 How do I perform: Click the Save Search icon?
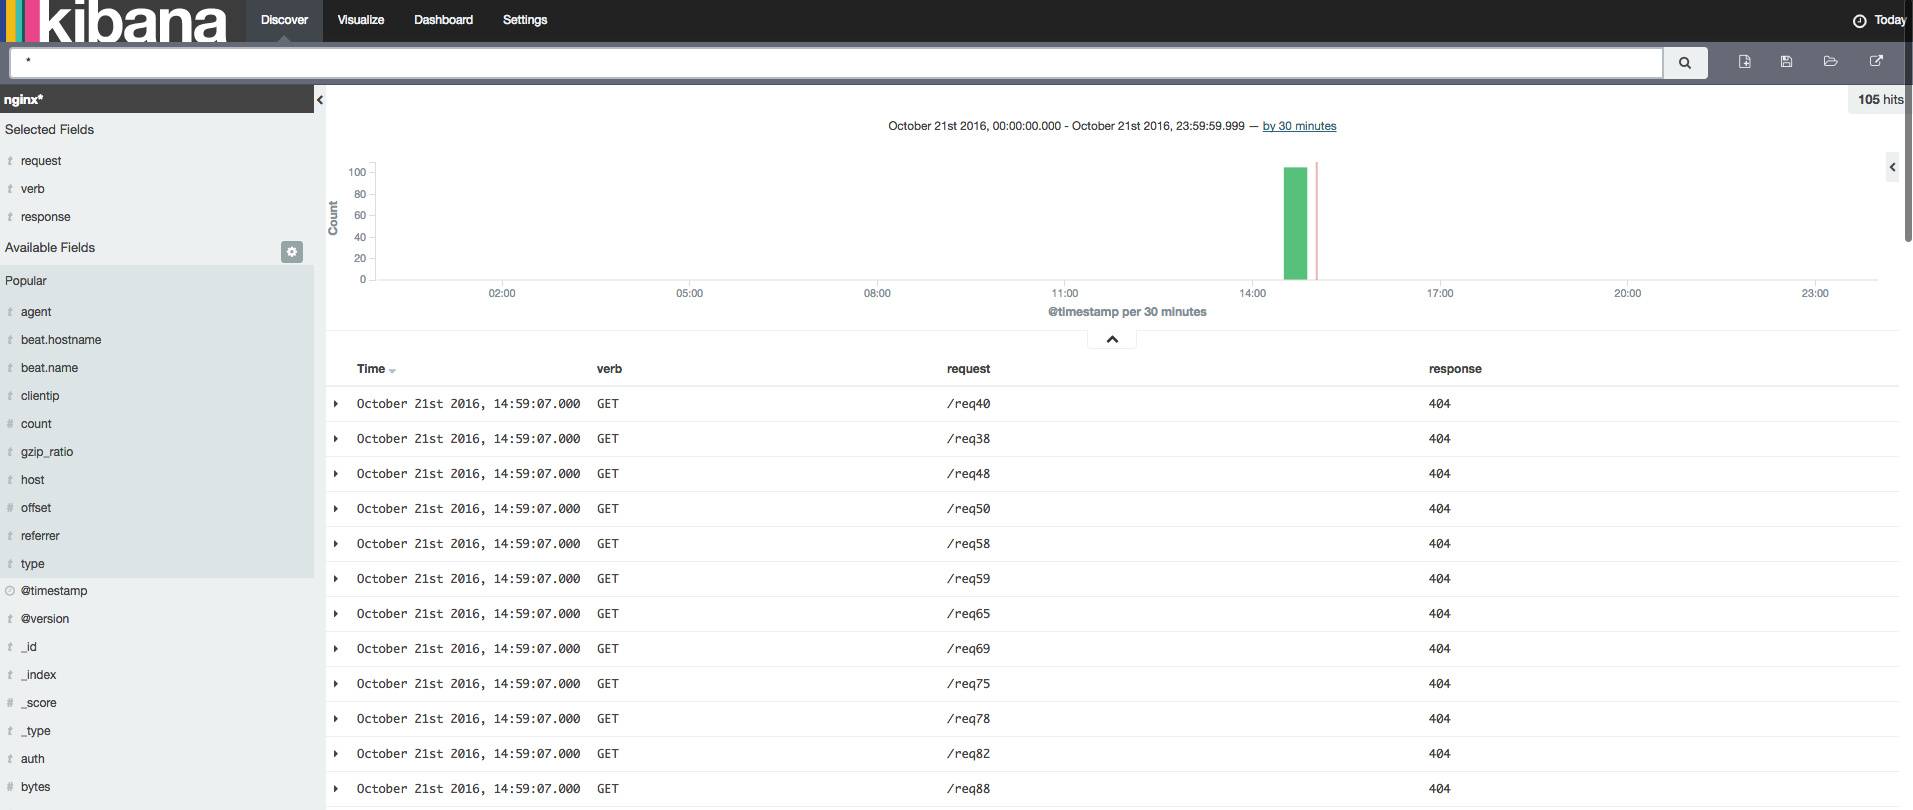(1787, 62)
